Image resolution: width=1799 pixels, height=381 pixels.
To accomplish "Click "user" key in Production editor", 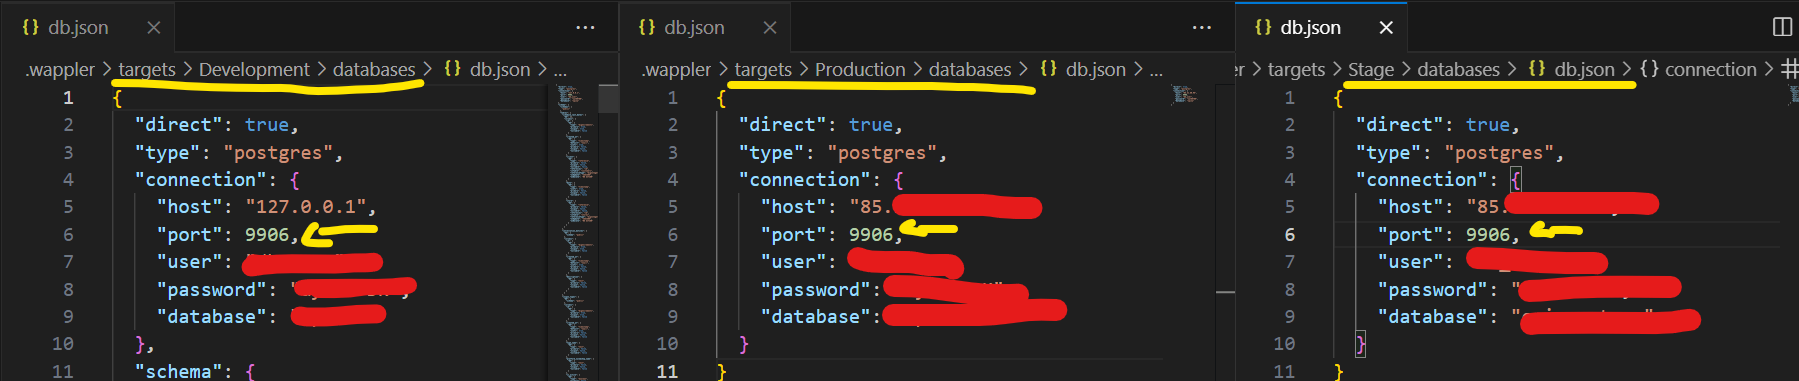I will pos(794,262).
